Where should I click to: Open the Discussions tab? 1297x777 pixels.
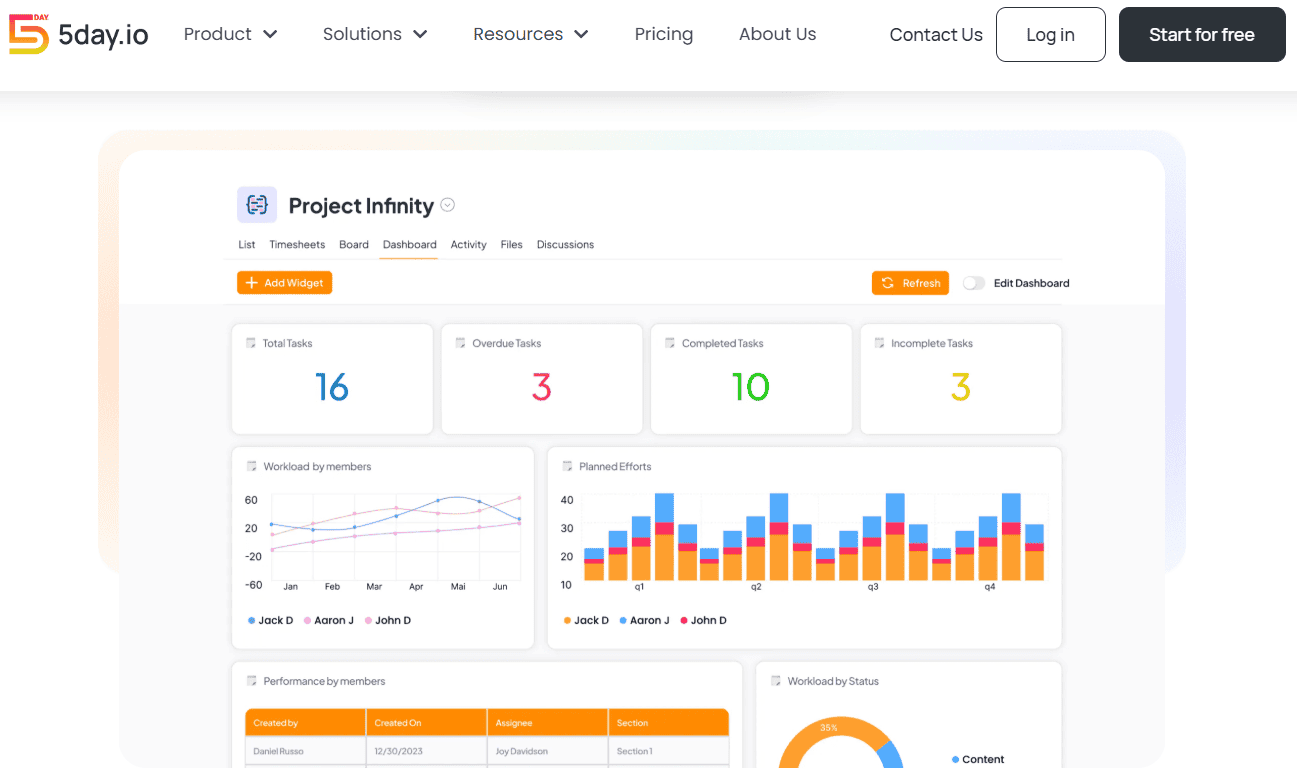[x=565, y=244]
